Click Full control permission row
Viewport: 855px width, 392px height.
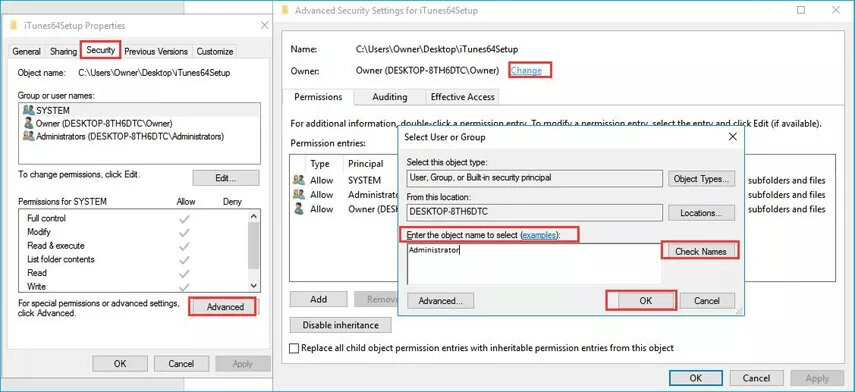133,218
